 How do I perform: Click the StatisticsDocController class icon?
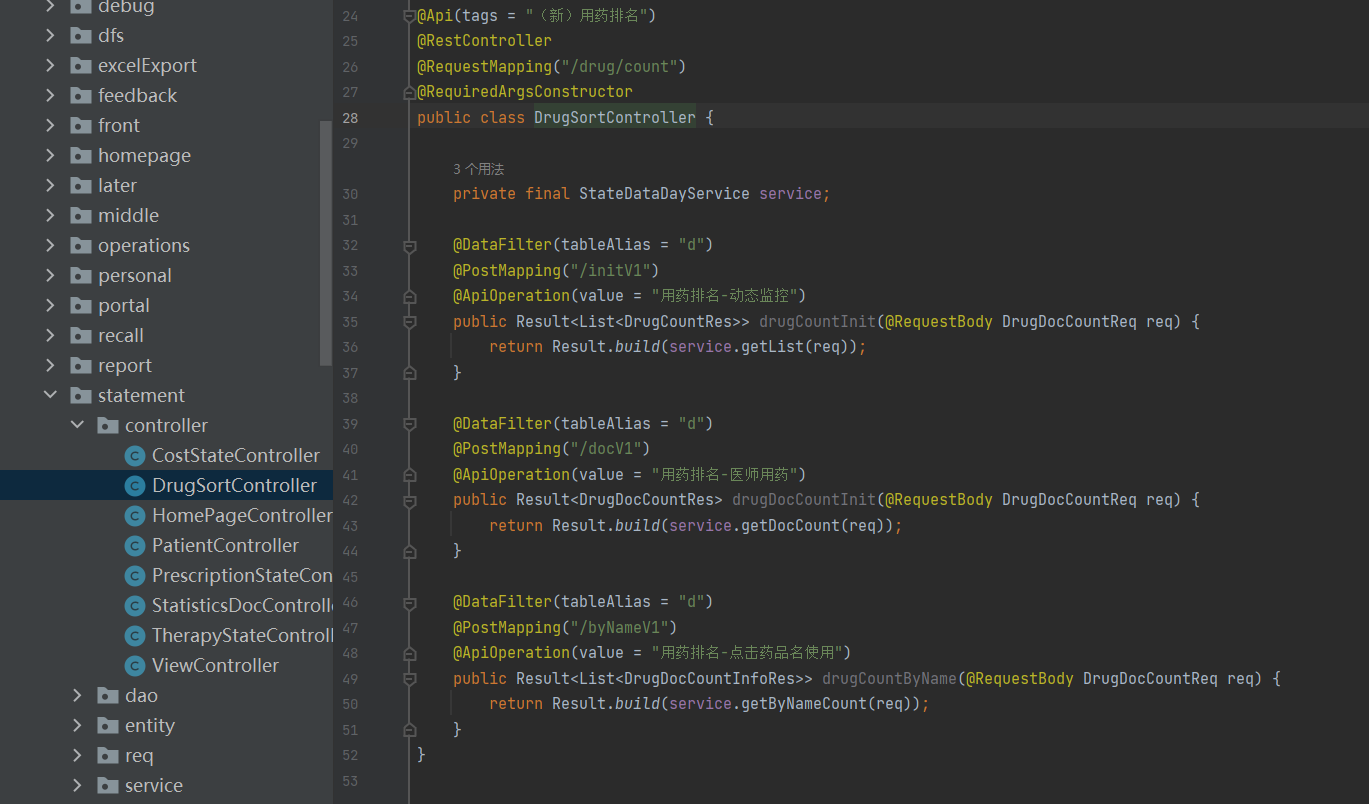pos(135,606)
